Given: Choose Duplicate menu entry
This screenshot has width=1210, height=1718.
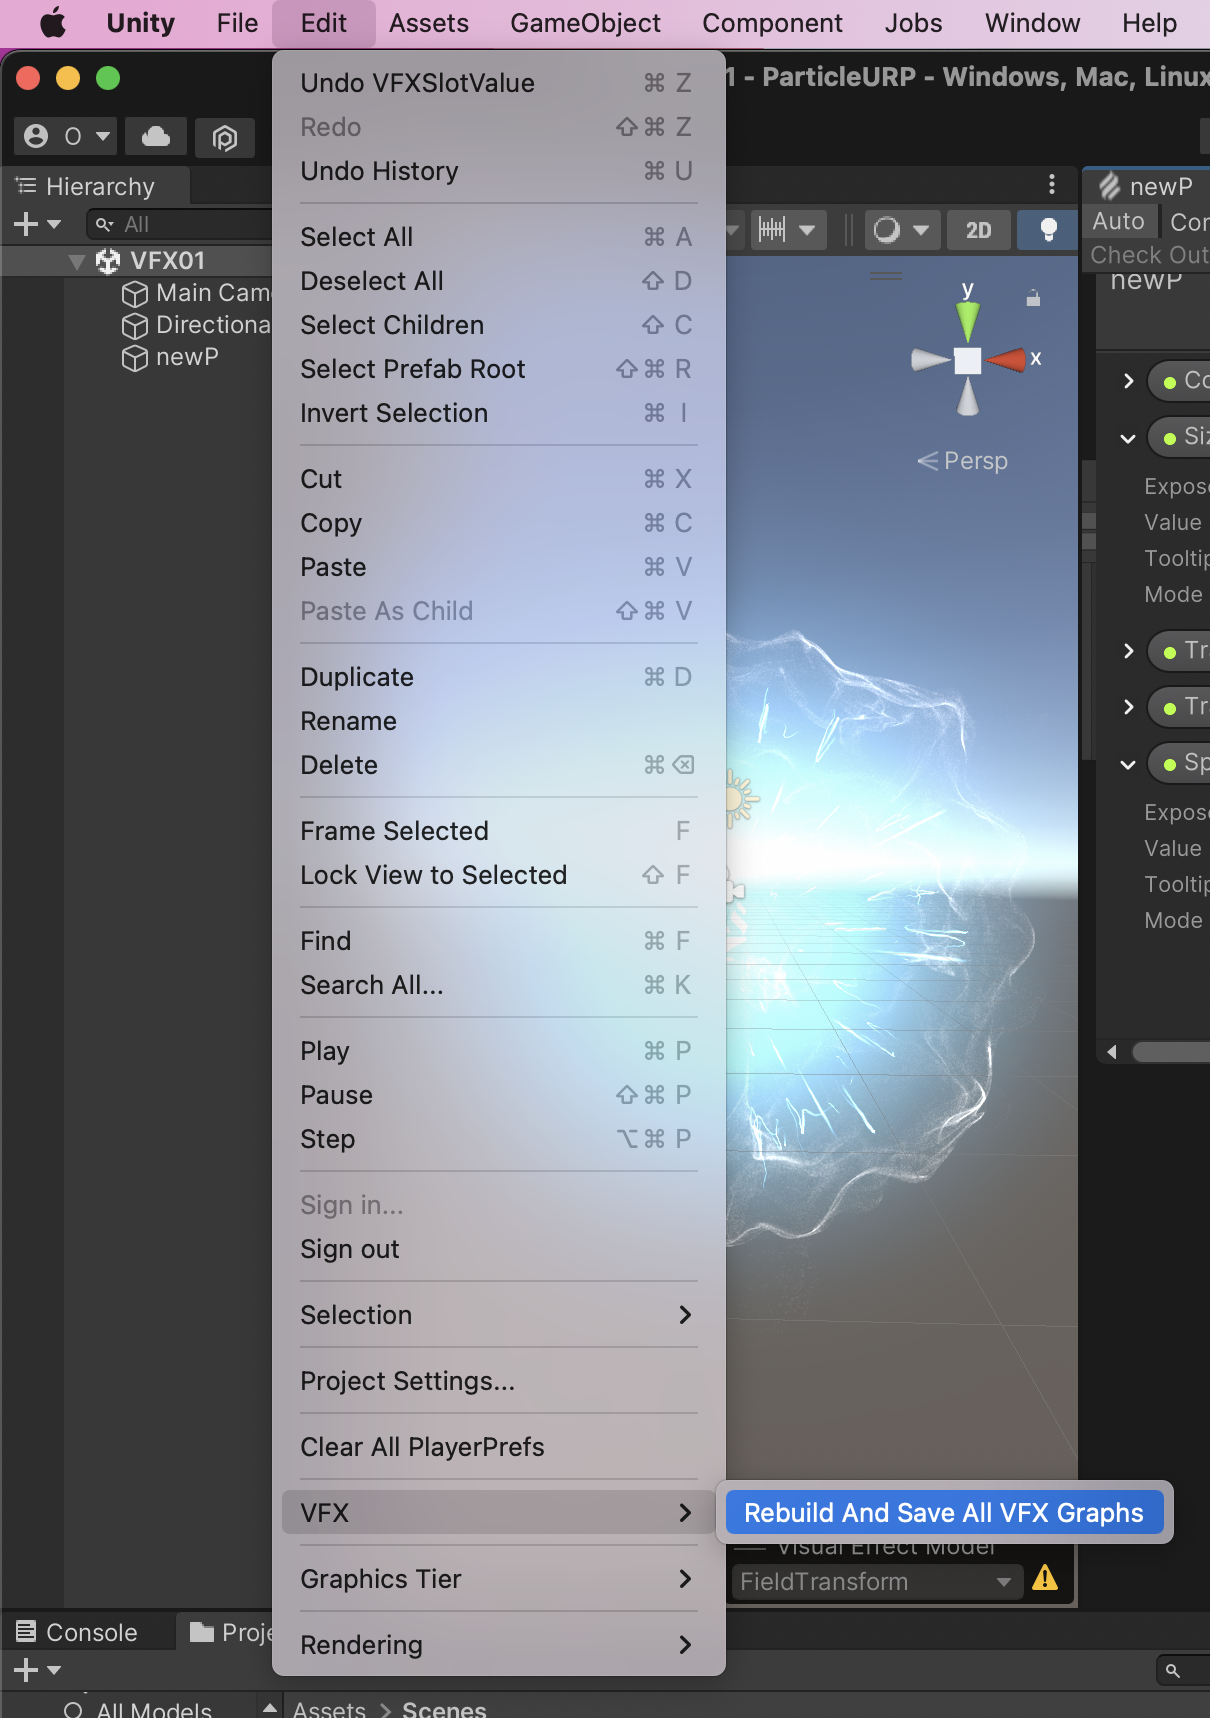Looking at the screenshot, I should tap(498, 677).
